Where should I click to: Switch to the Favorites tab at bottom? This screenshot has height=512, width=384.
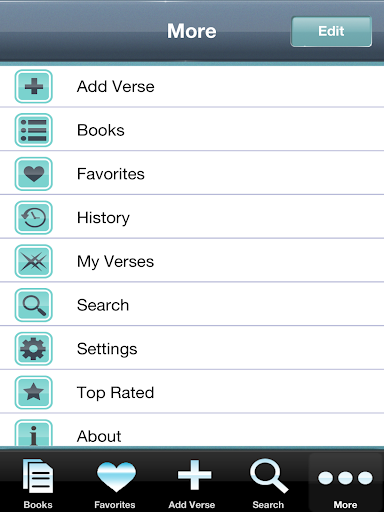coord(115,483)
